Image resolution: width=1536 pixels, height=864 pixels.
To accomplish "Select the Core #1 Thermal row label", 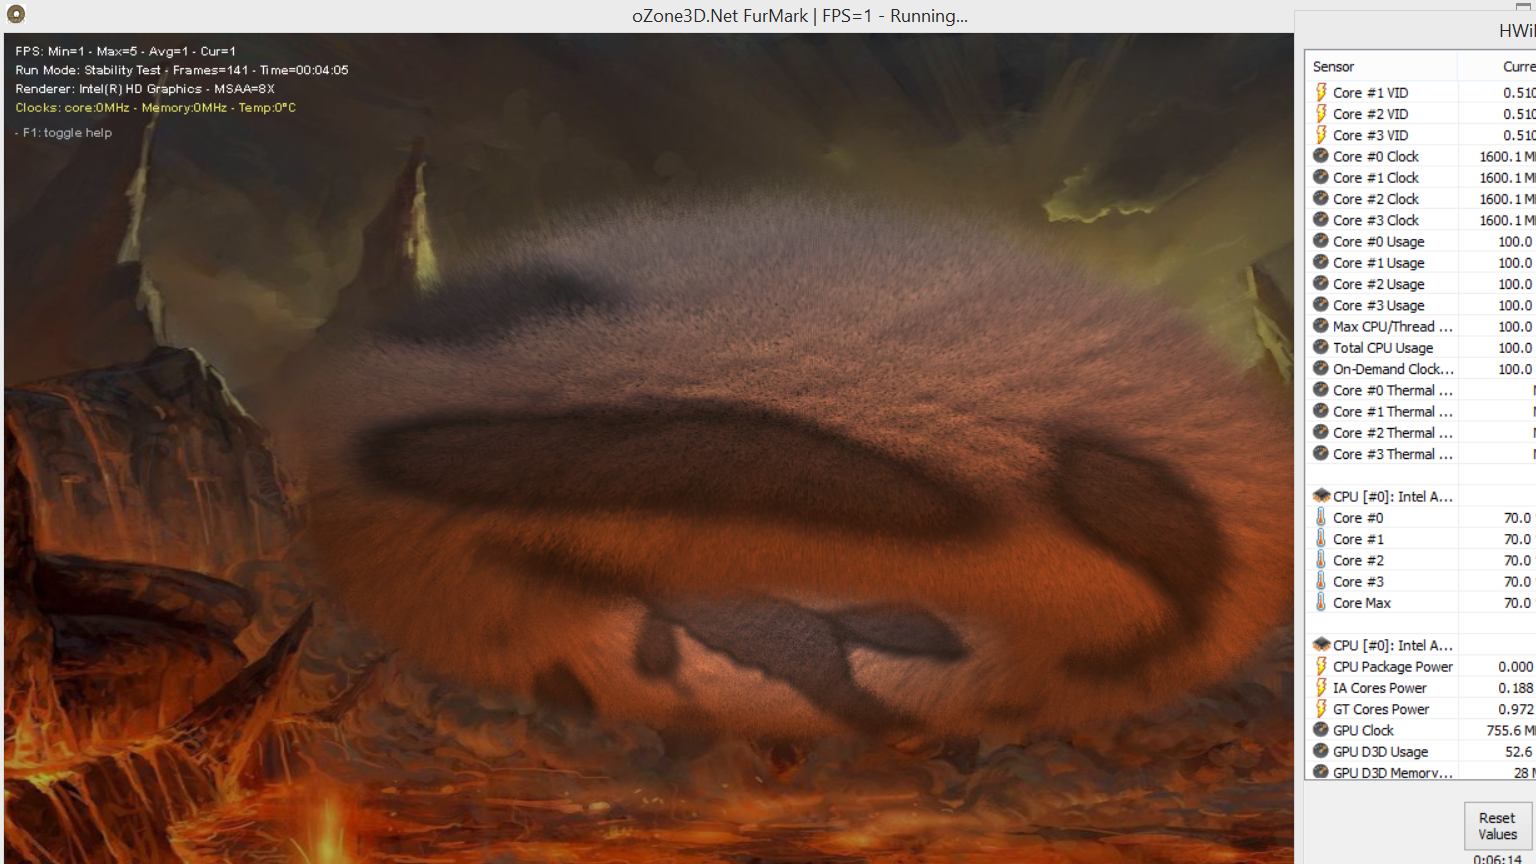I will 1393,411.
